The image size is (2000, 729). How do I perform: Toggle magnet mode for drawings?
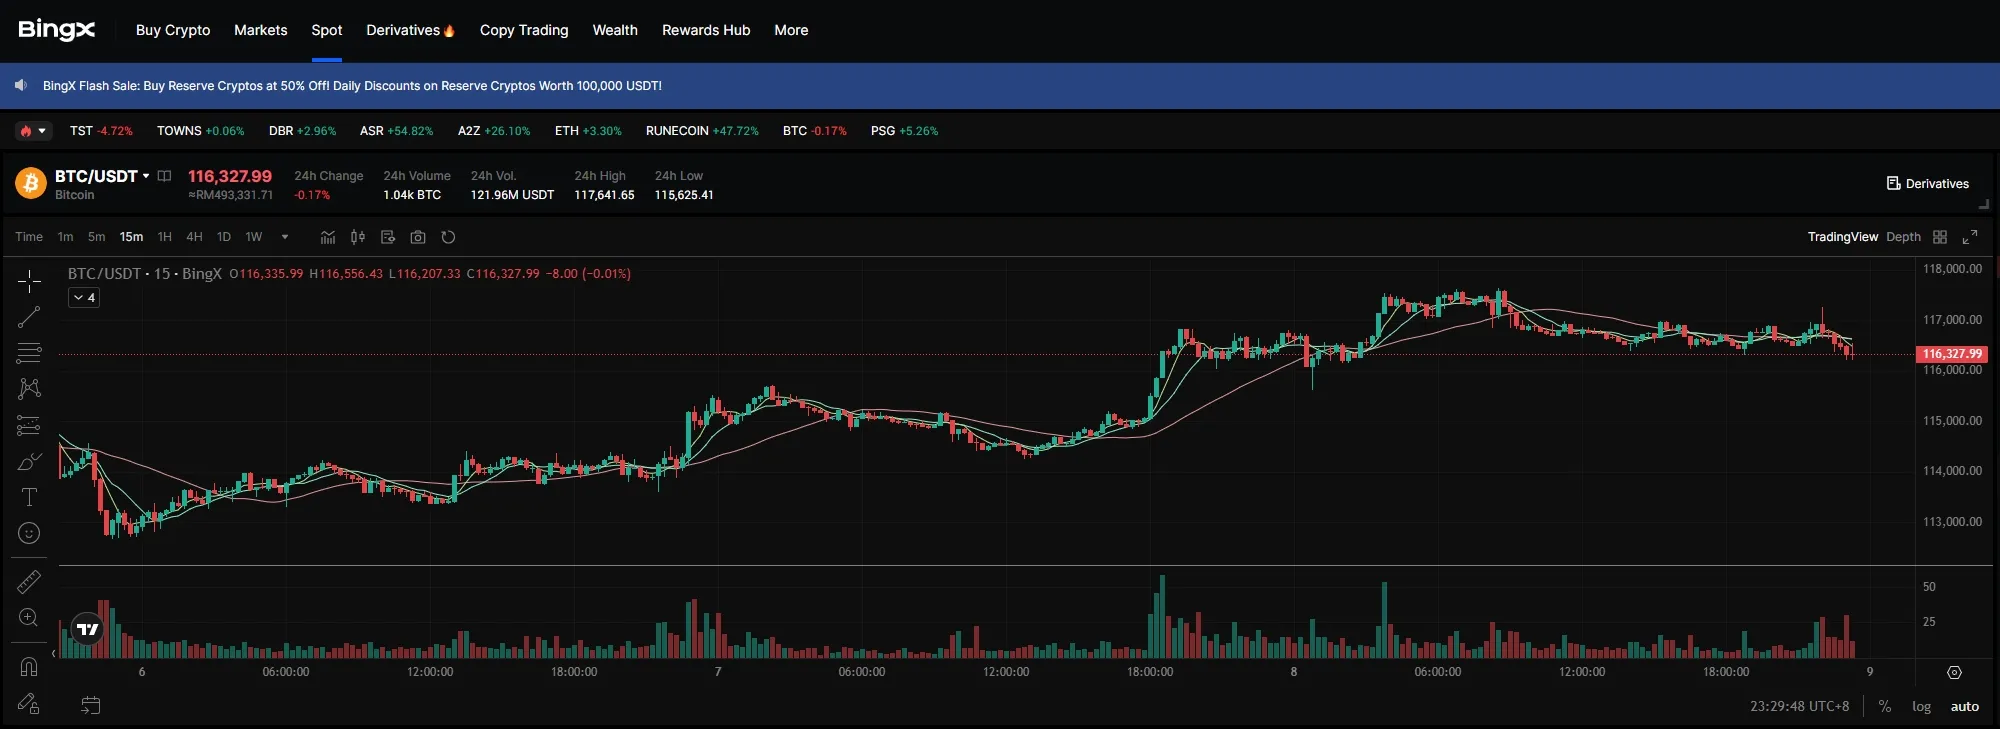point(29,666)
